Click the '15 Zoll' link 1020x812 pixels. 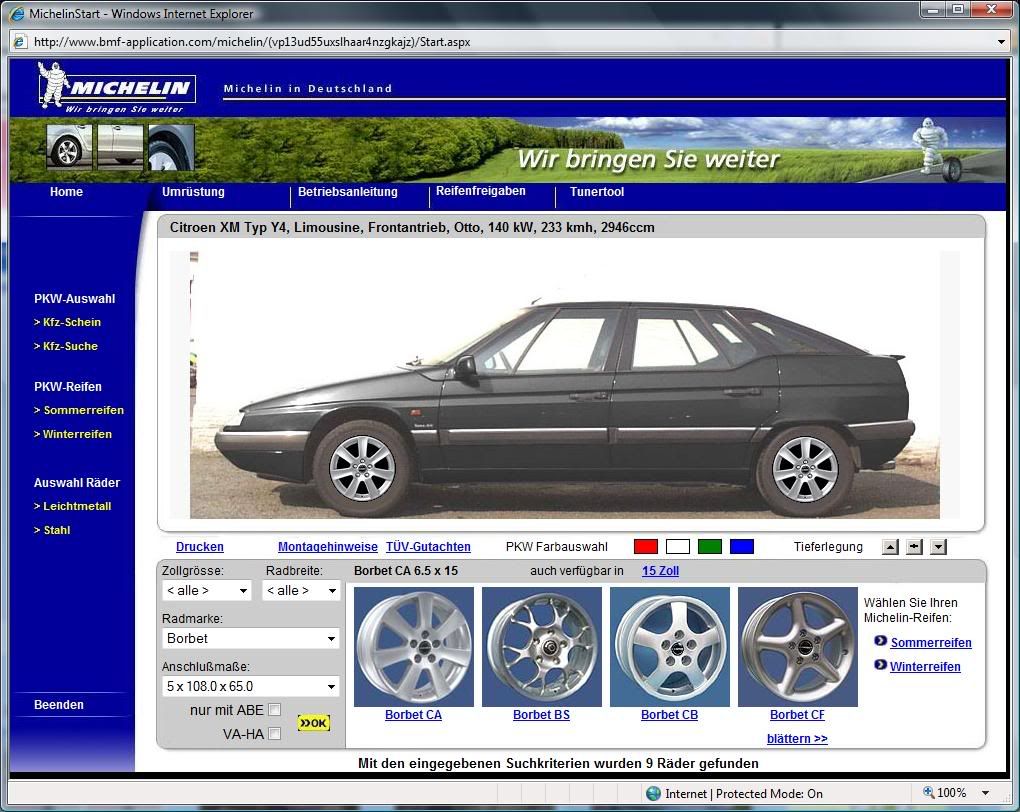(660, 571)
